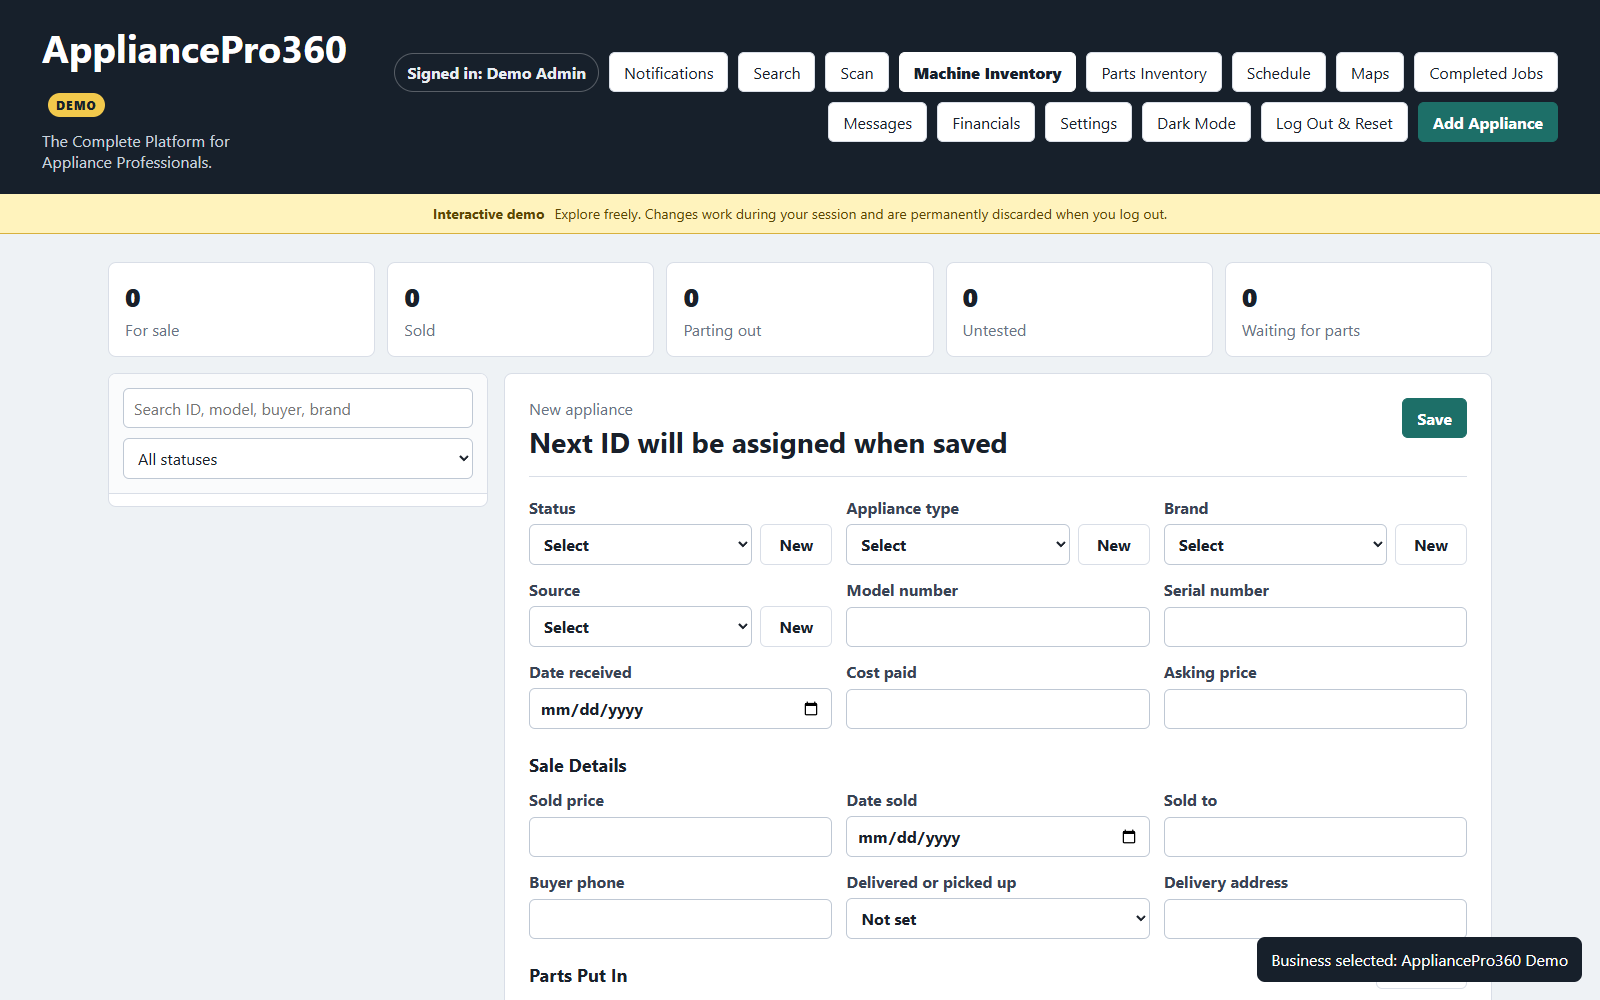Open the Financials page
Viewport: 1600px width, 1000px height.
click(x=986, y=122)
